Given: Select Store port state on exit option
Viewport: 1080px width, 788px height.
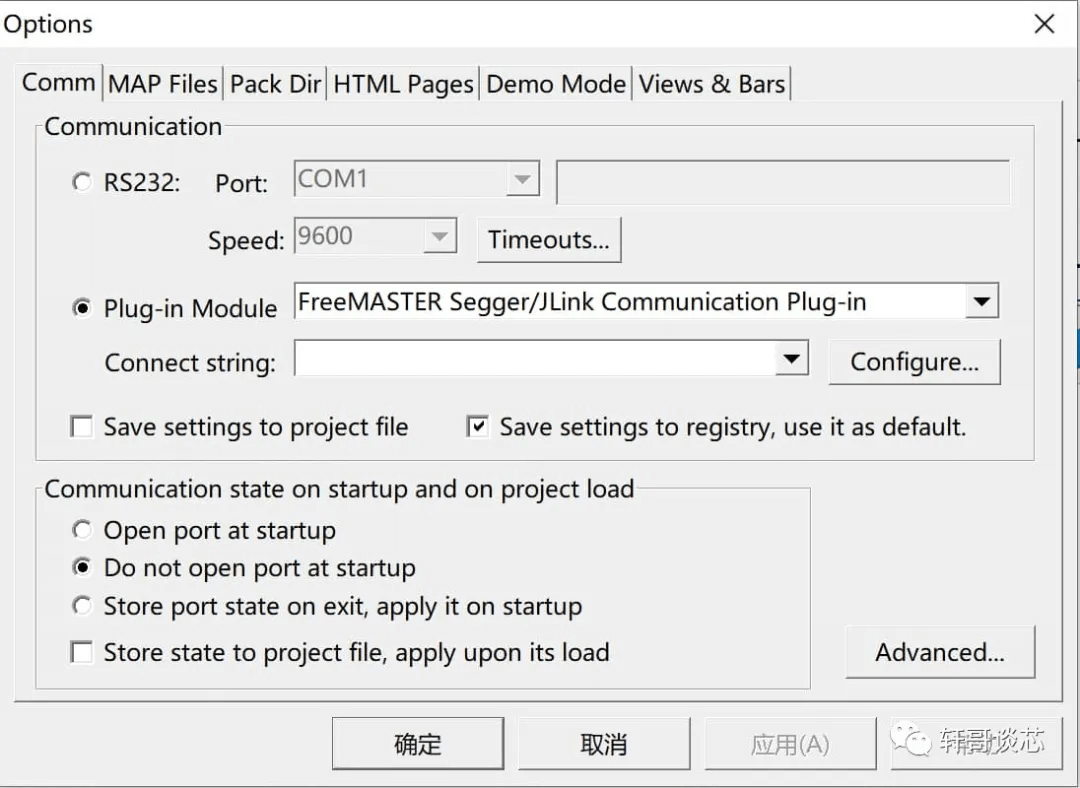Looking at the screenshot, I should click(x=82, y=606).
